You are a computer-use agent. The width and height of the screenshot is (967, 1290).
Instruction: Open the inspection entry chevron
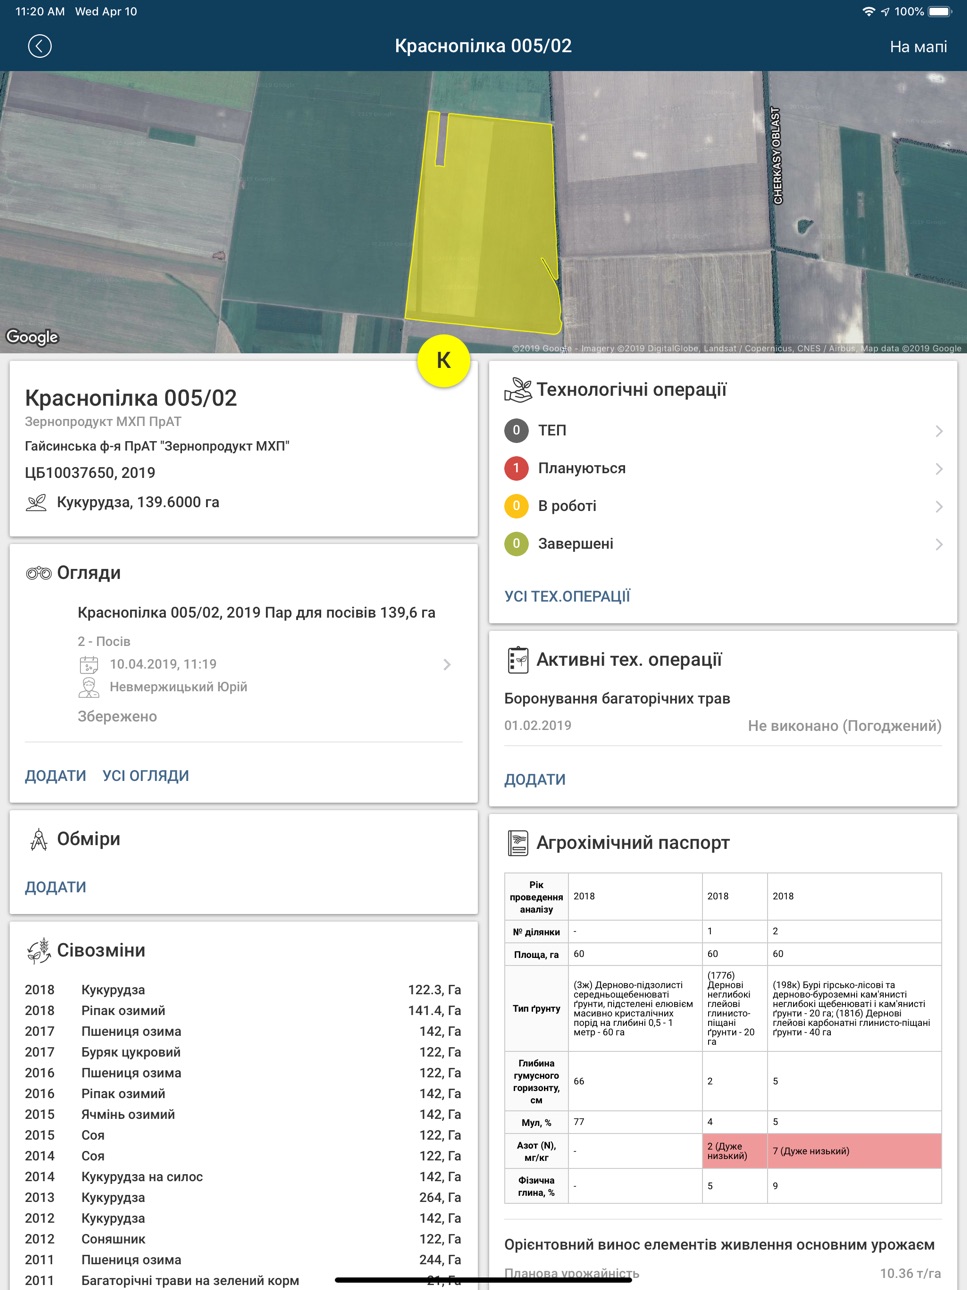click(x=447, y=664)
